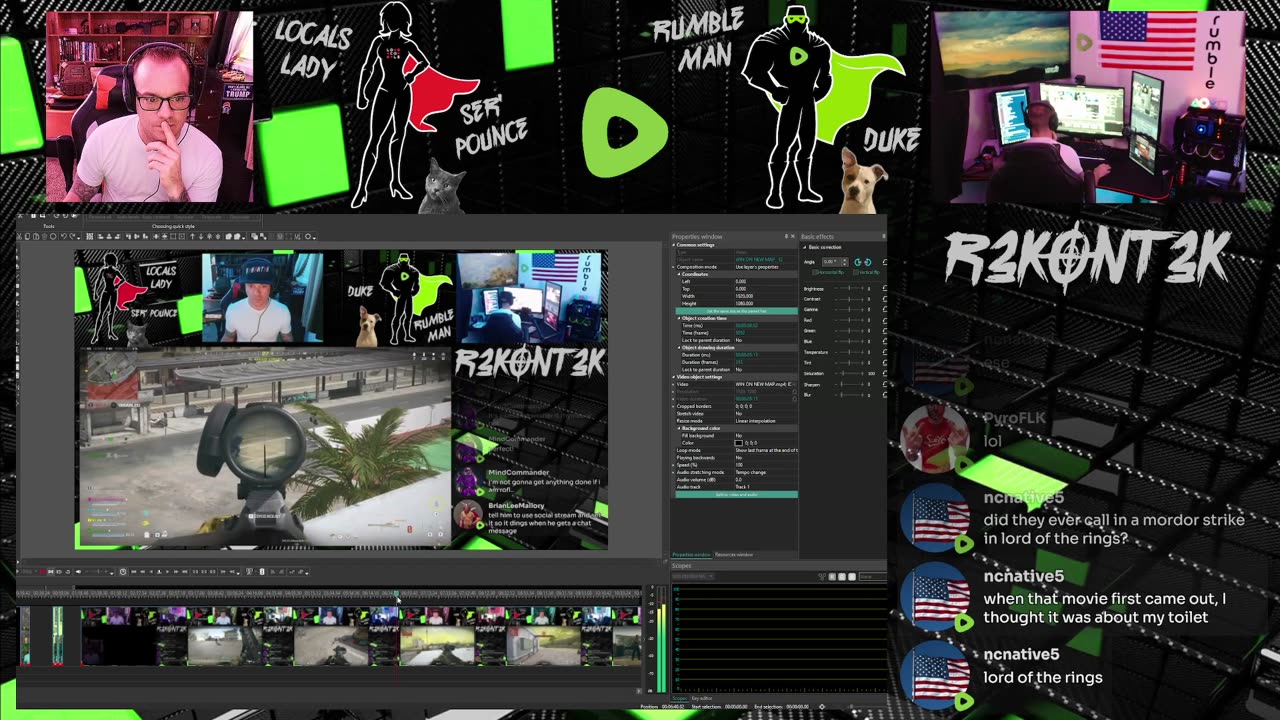Reset the Tint value with its reset icon
This screenshot has height=720, width=1280.
pos(885,363)
